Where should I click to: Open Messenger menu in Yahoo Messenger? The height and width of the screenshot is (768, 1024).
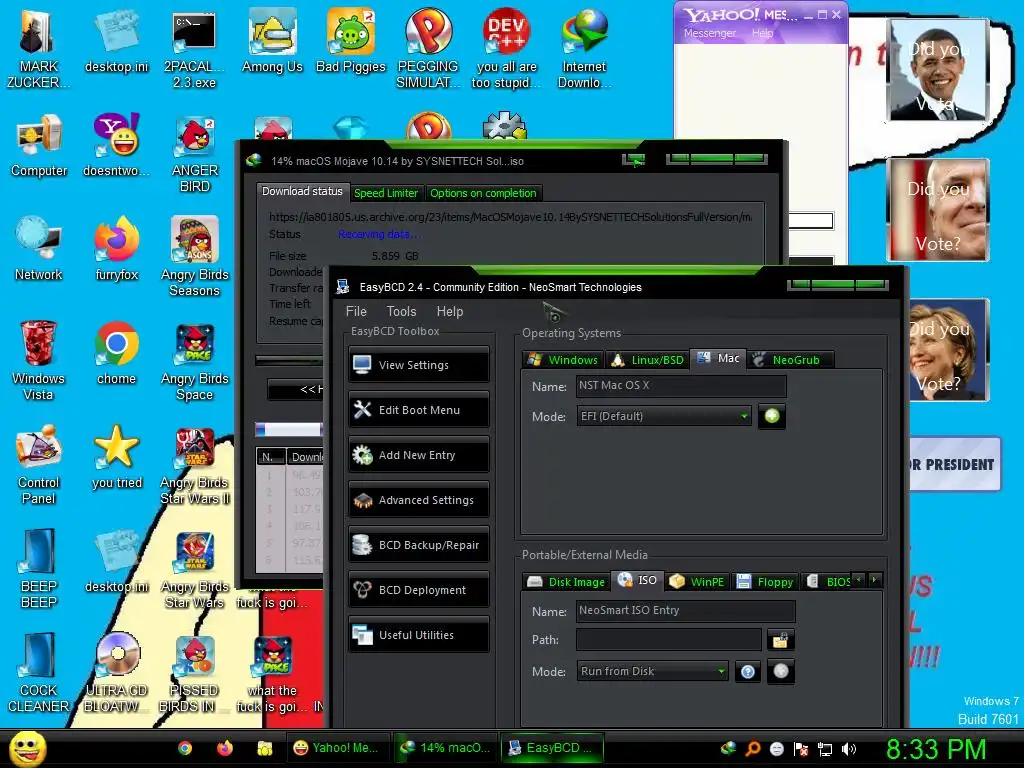[710, 33]
